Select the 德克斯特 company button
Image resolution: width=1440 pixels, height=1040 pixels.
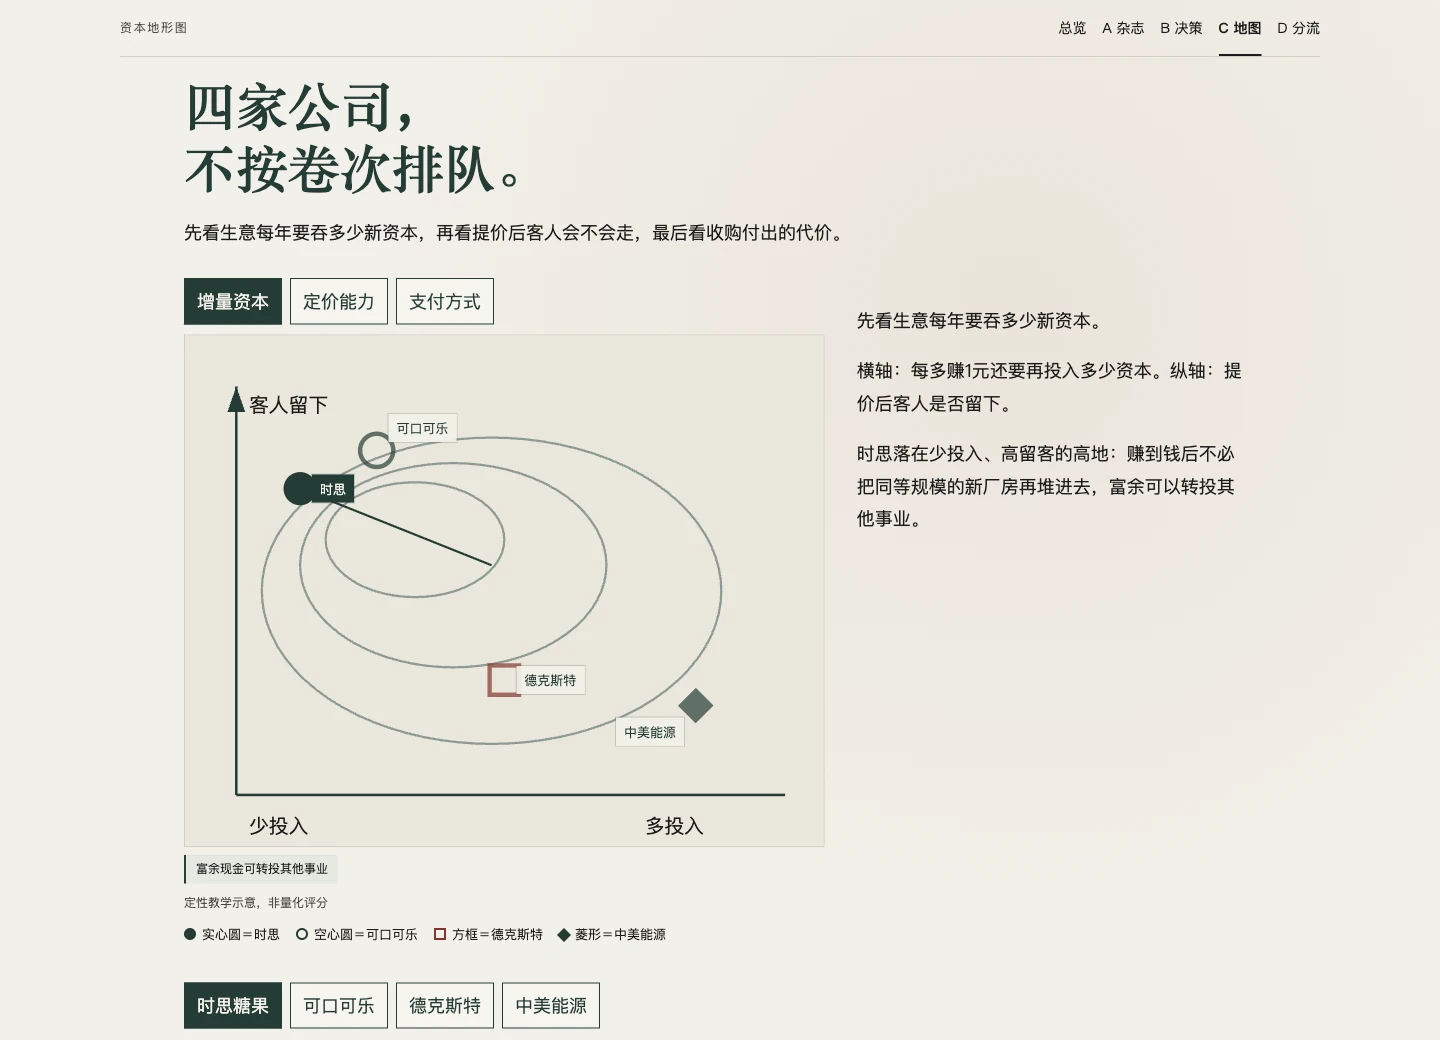click(445, 1005)
